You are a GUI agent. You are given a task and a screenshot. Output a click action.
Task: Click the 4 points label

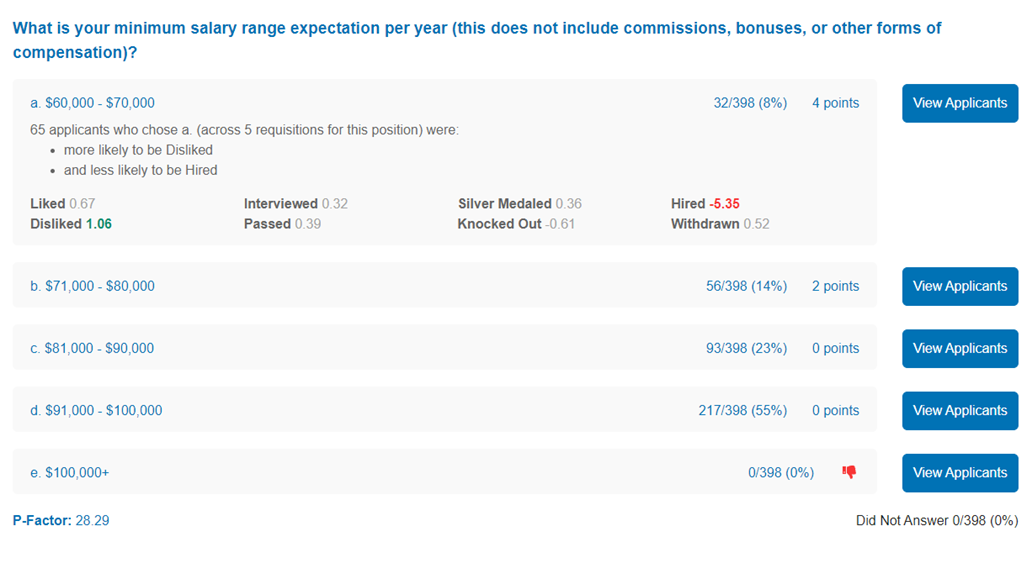pyautogui.click(x=835, y=103)
